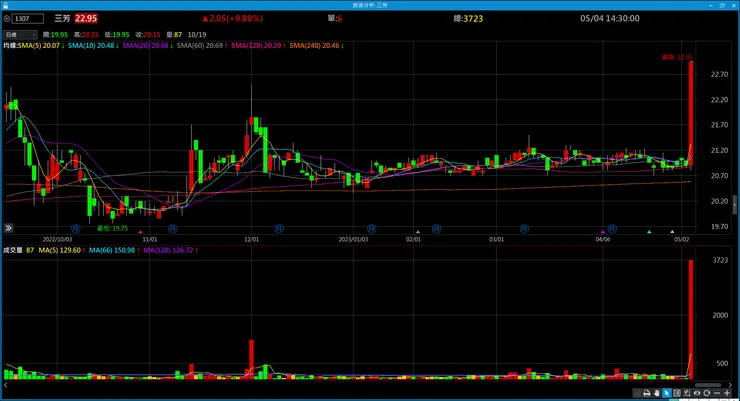Click the 月 marker nearest 2022/10/03
The image size is (740, 401).
76,229
